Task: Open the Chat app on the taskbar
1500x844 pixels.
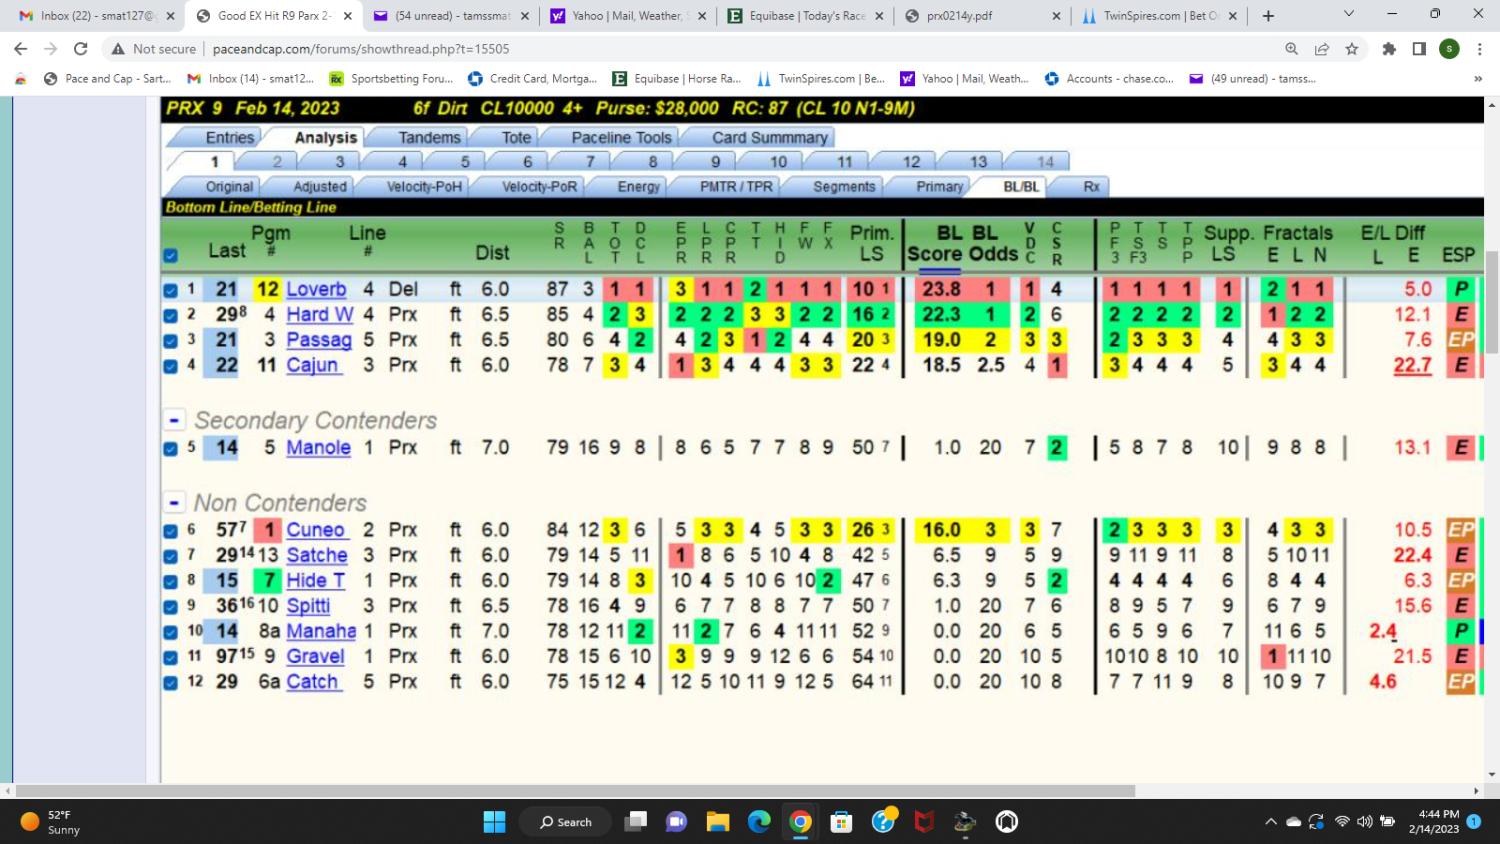Action: point(677,821)
